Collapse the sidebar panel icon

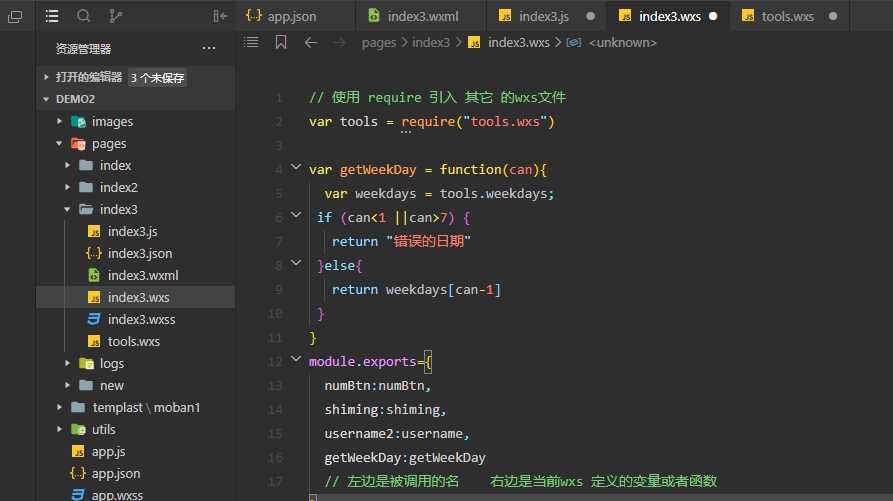point(220,16)
